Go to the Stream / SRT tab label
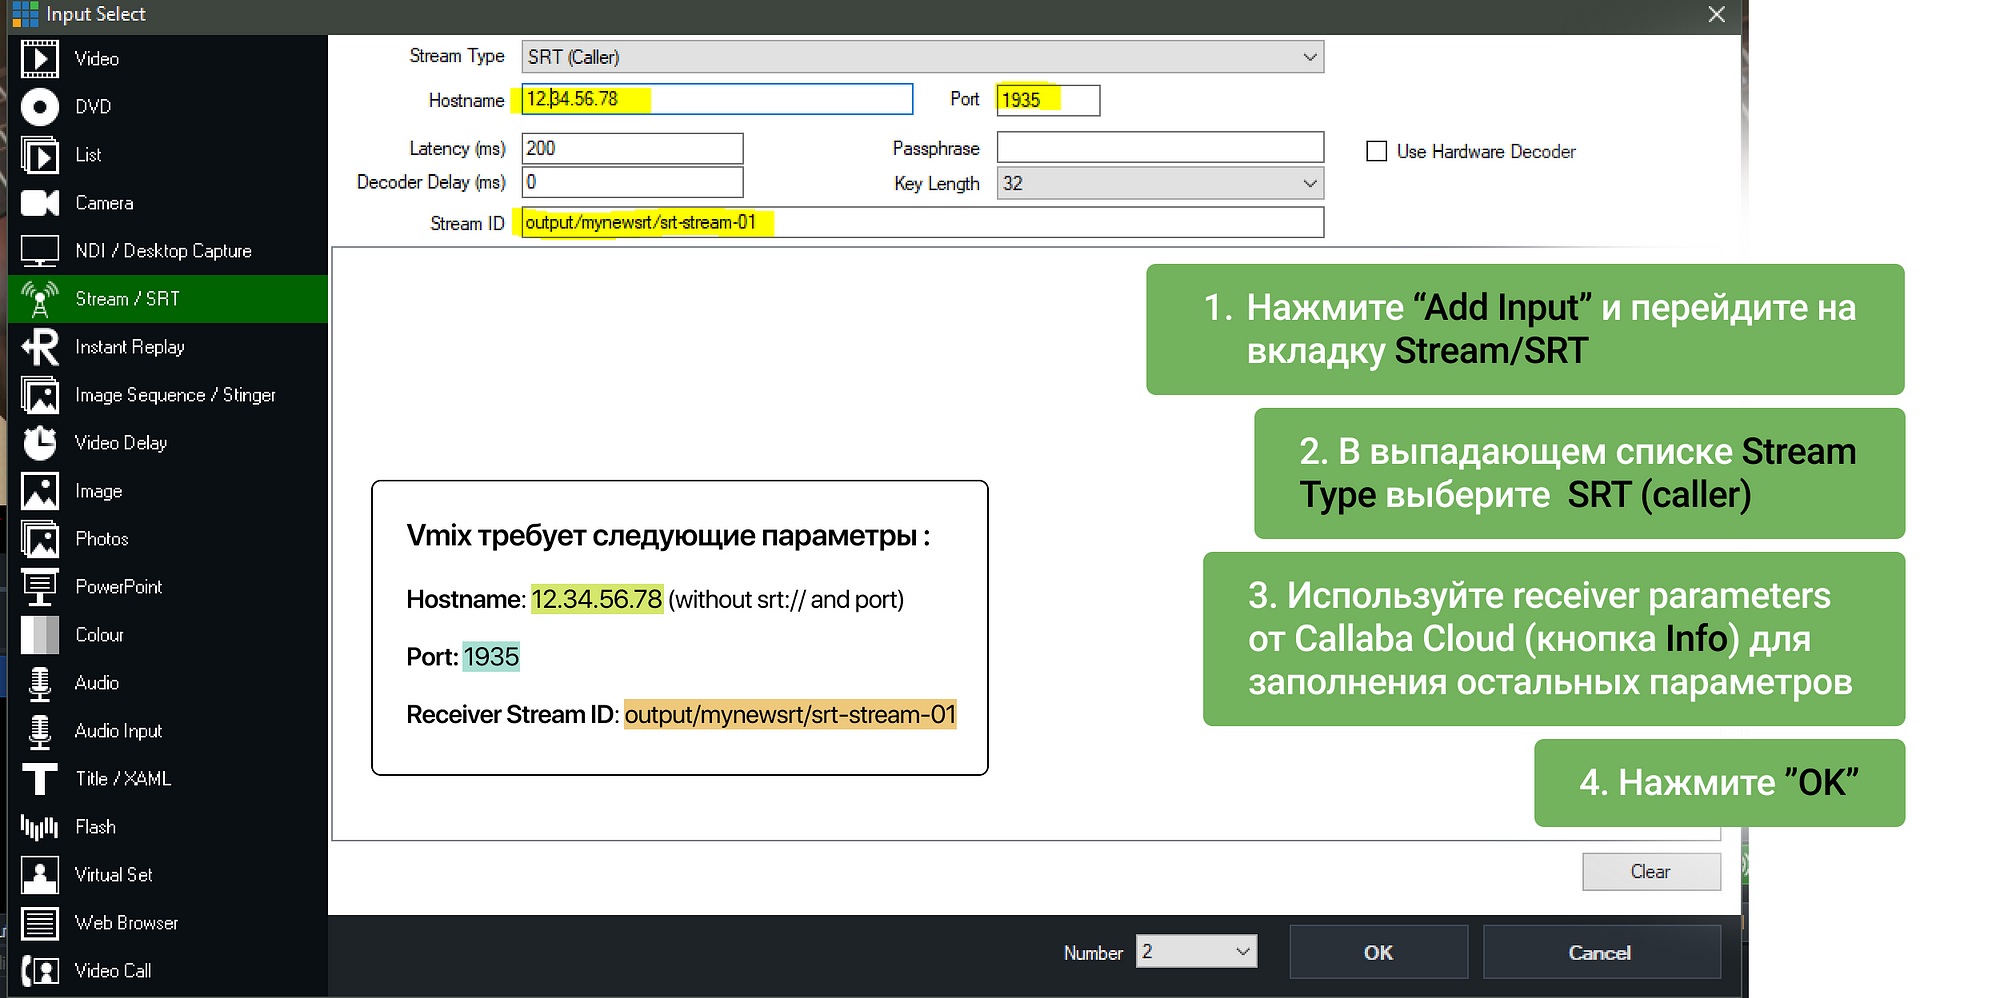The height and width of the screenshot is (998, 2000). 127,299
